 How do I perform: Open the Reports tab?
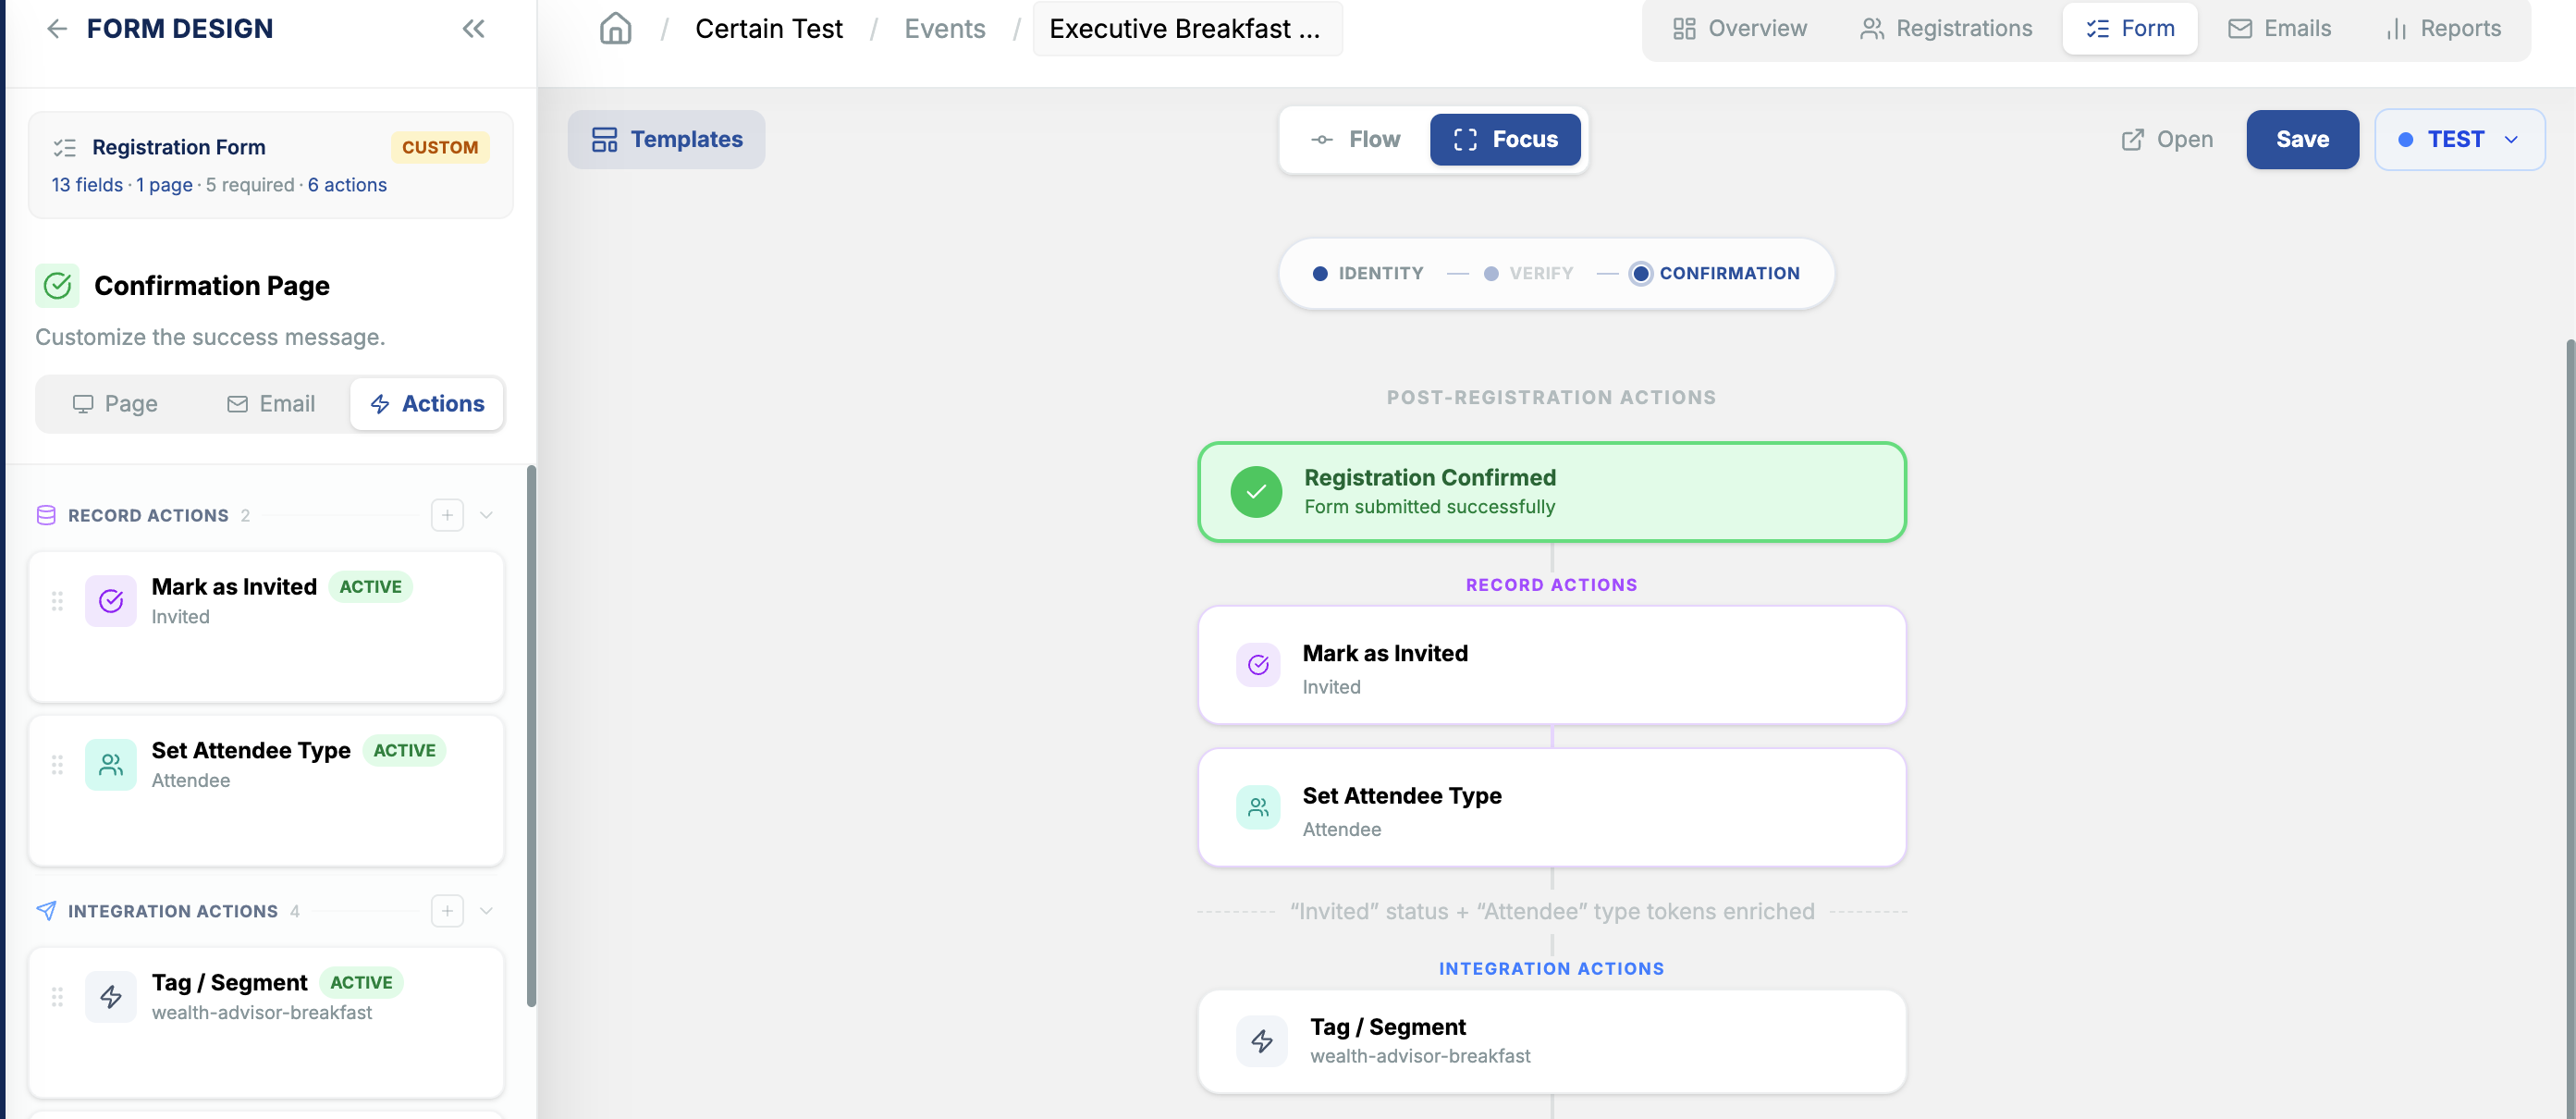2443,29
